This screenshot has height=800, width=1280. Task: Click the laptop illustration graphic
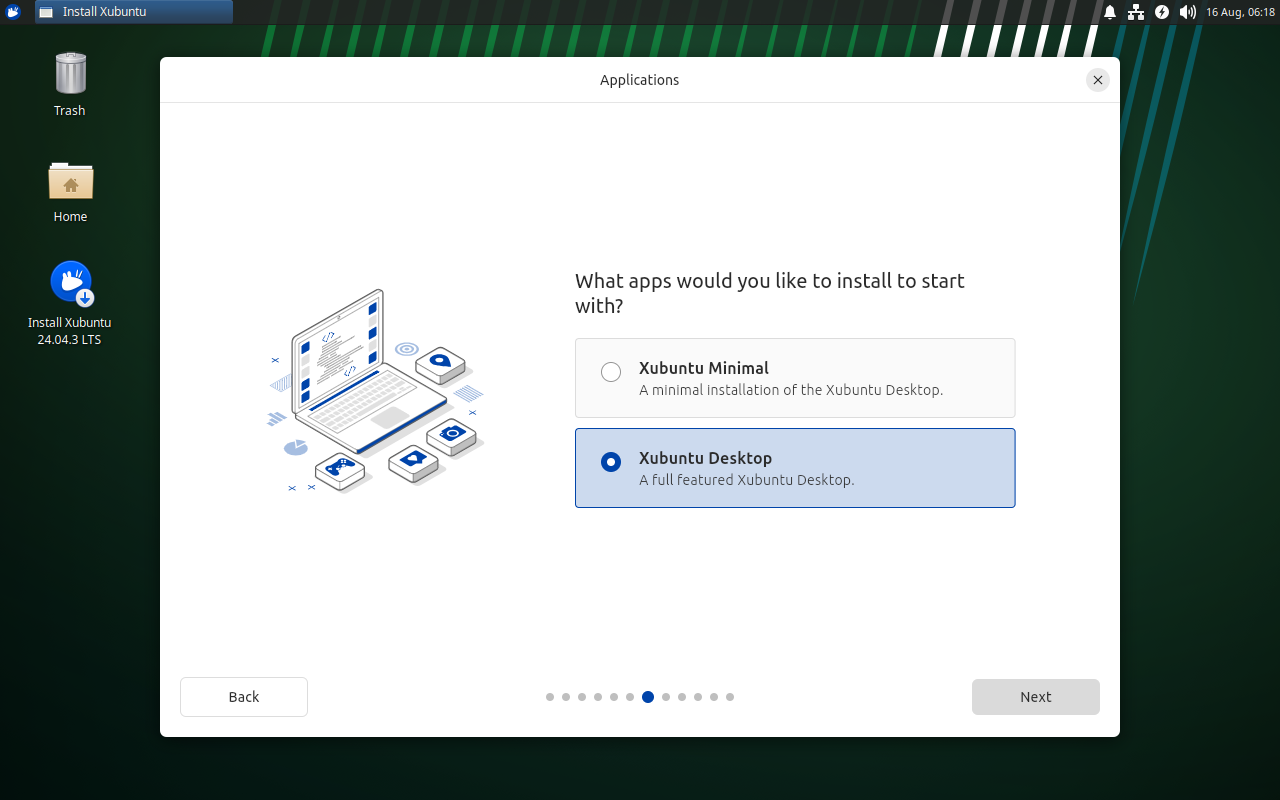375,391
